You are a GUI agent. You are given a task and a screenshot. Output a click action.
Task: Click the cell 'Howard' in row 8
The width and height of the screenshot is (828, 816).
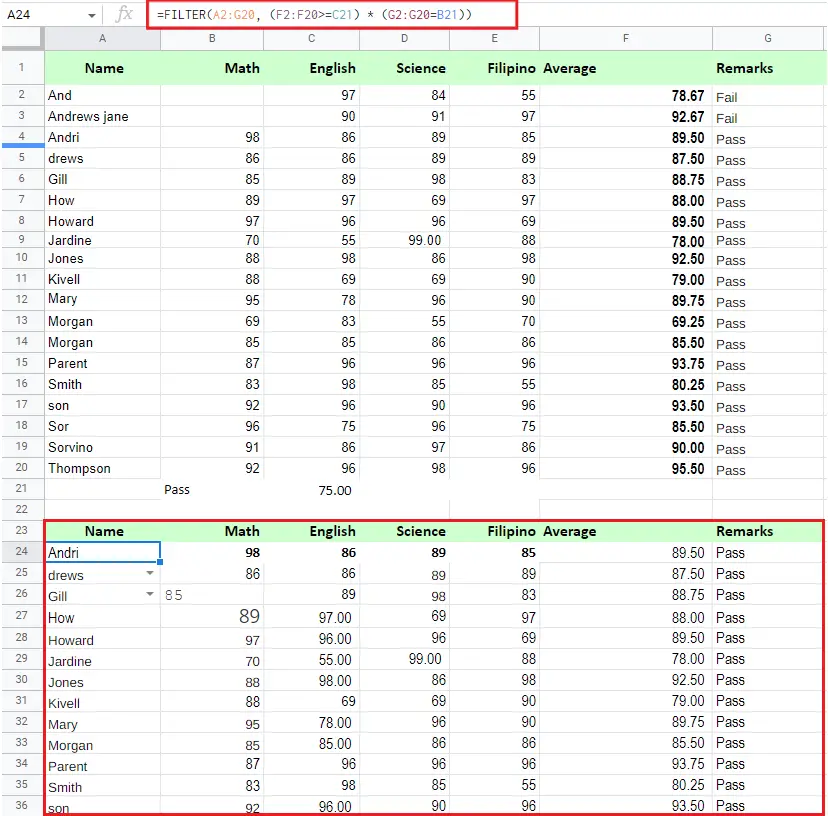click(102, 221)
